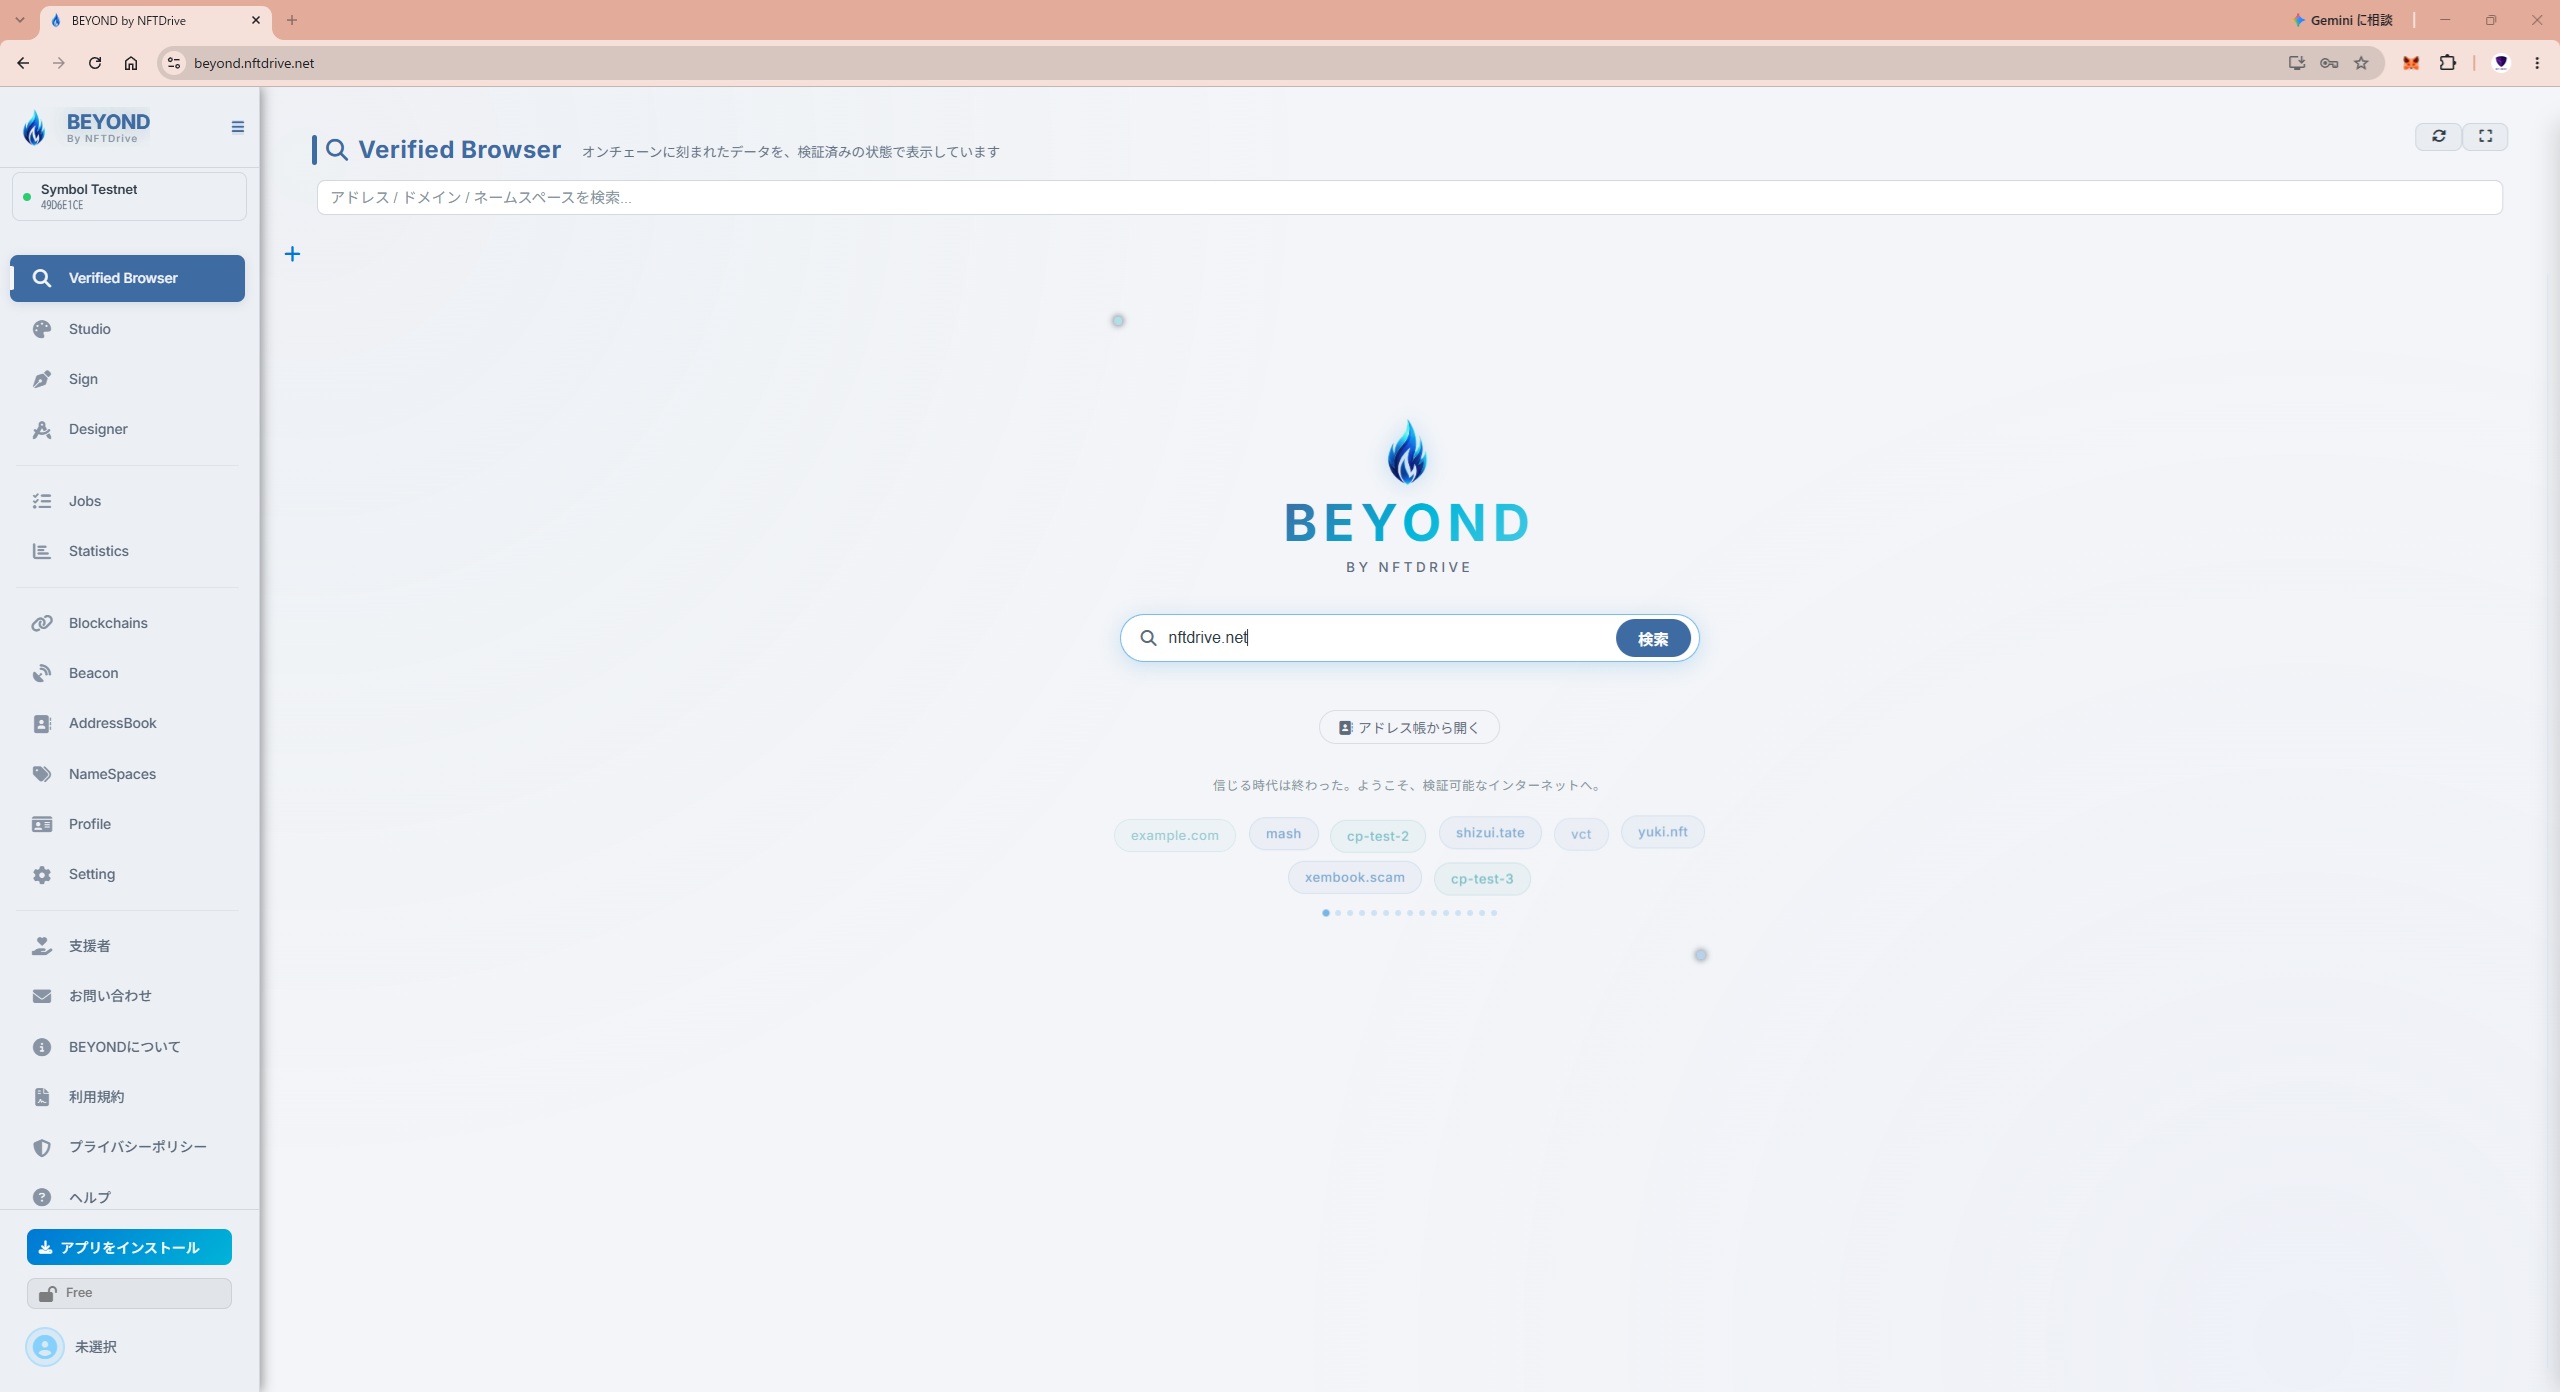Click the Chrome address bar URL

point(254,63)
